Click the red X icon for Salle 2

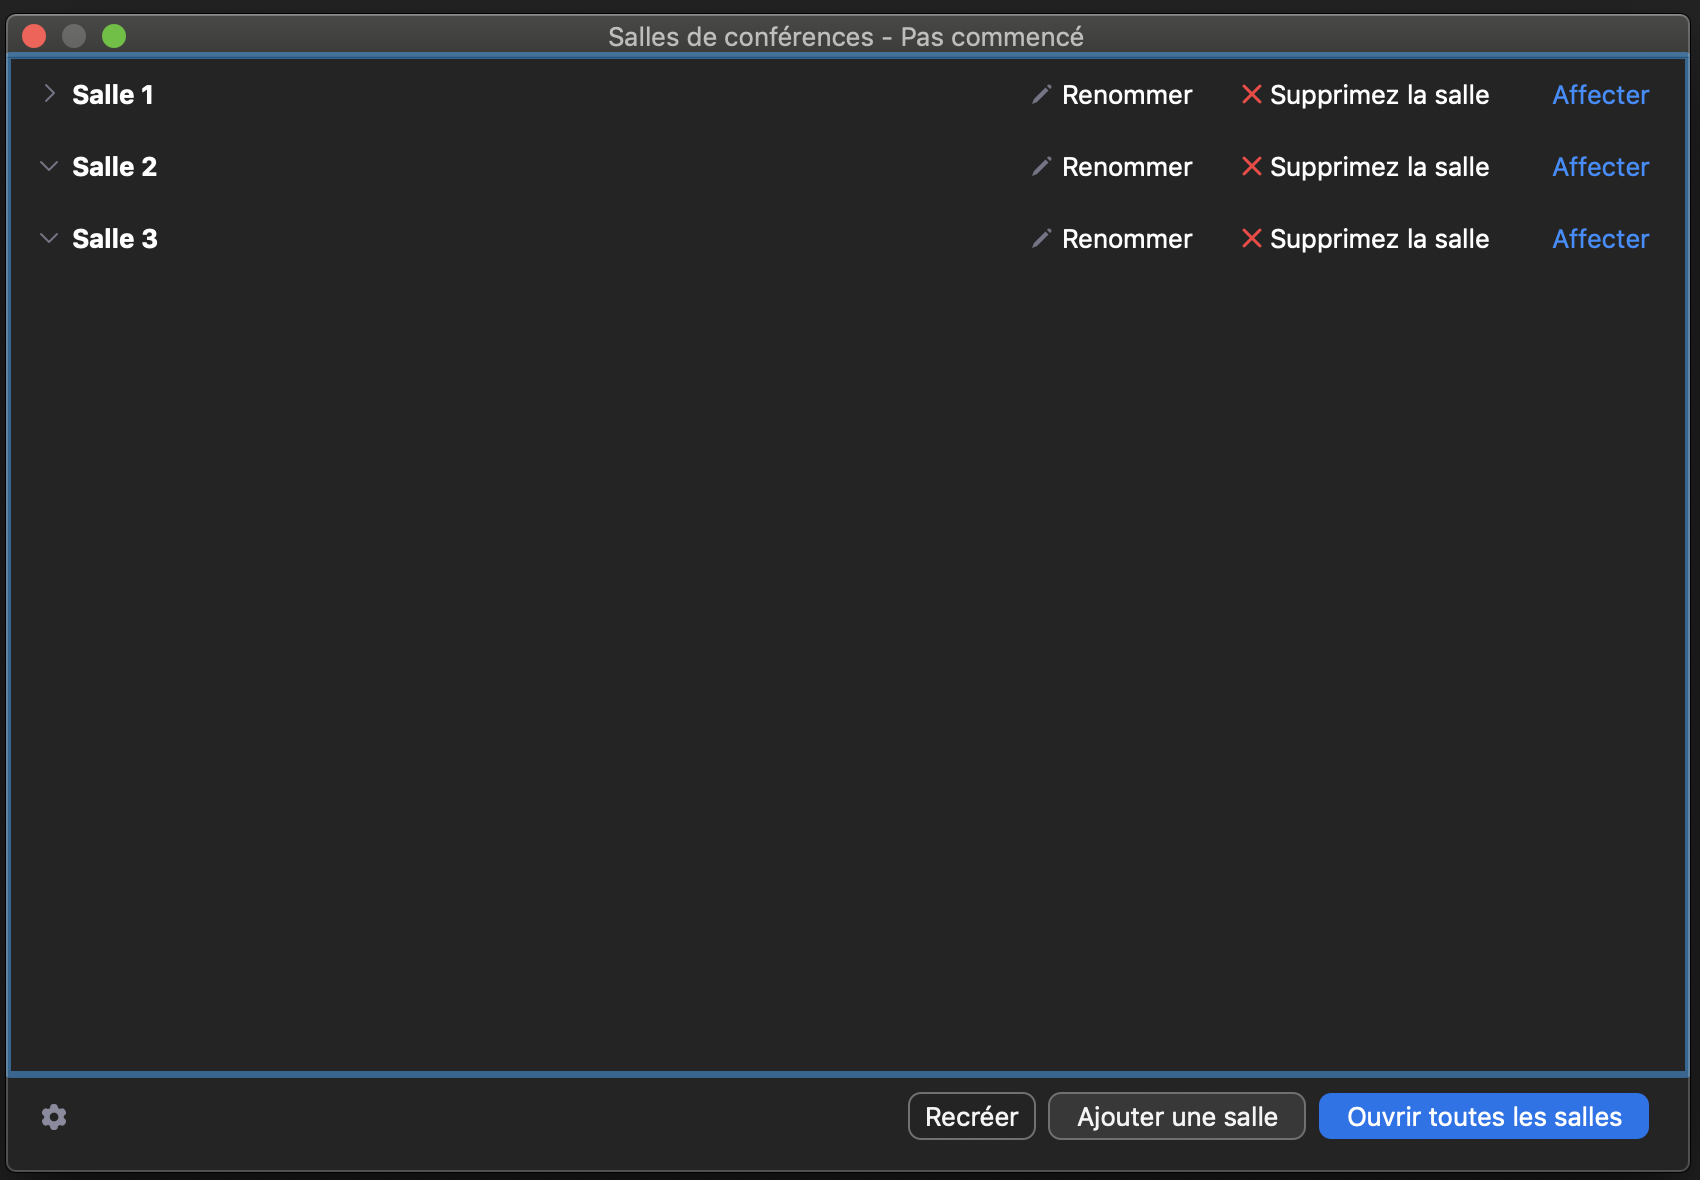pos(1251,167)
